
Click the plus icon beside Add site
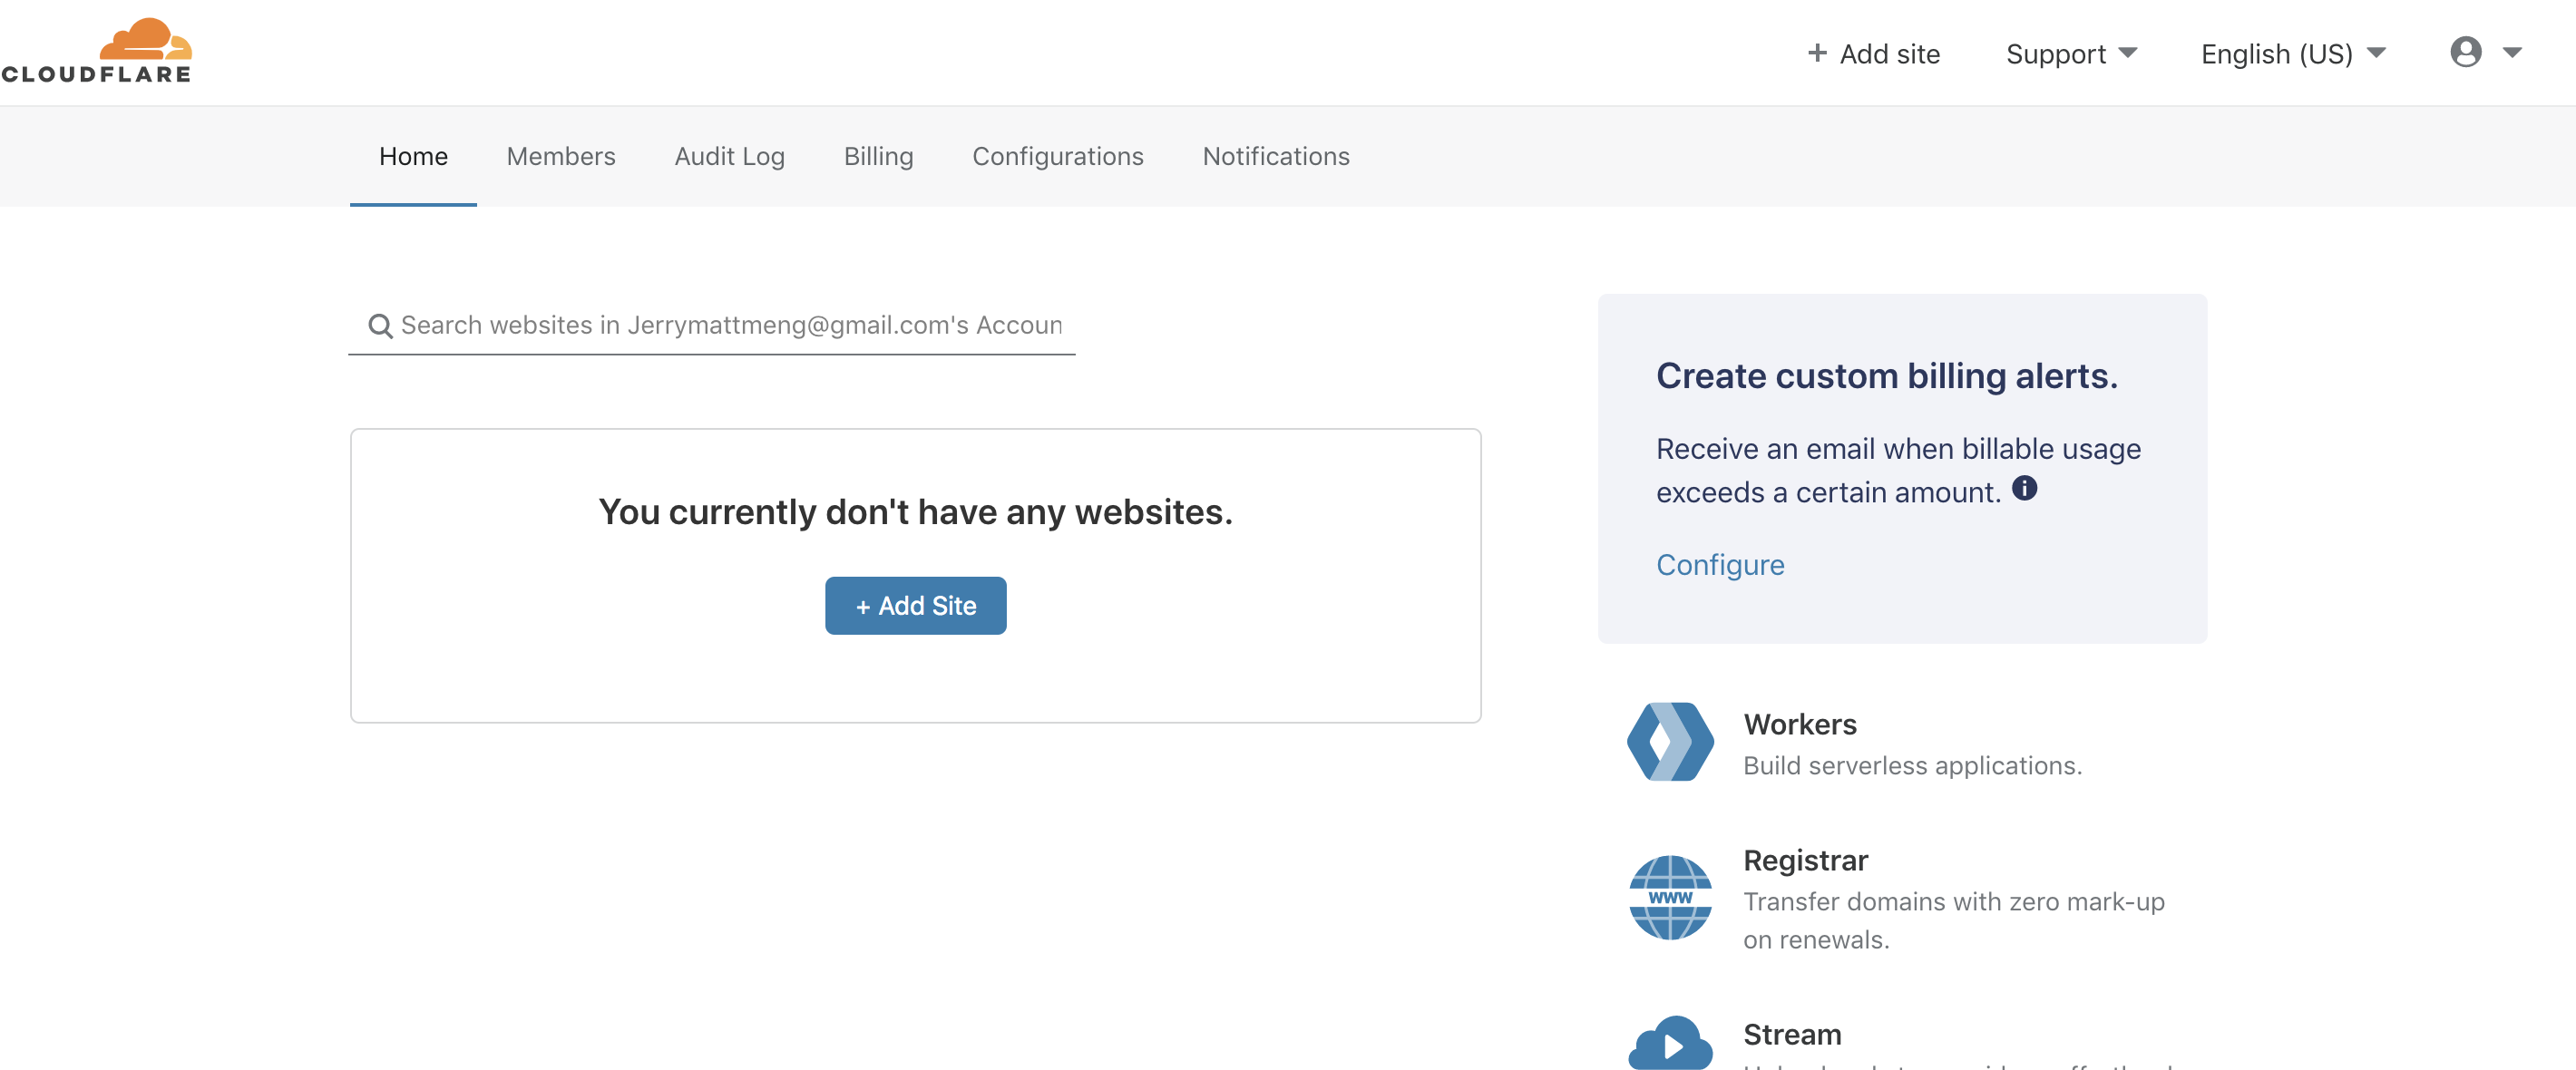tap(1817, 53)
